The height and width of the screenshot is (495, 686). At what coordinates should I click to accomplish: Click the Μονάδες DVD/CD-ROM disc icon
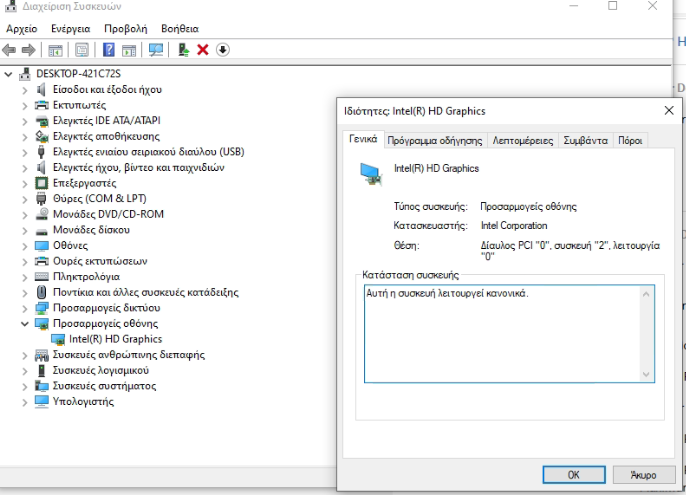pyautogui.click(x=42, y=214)
